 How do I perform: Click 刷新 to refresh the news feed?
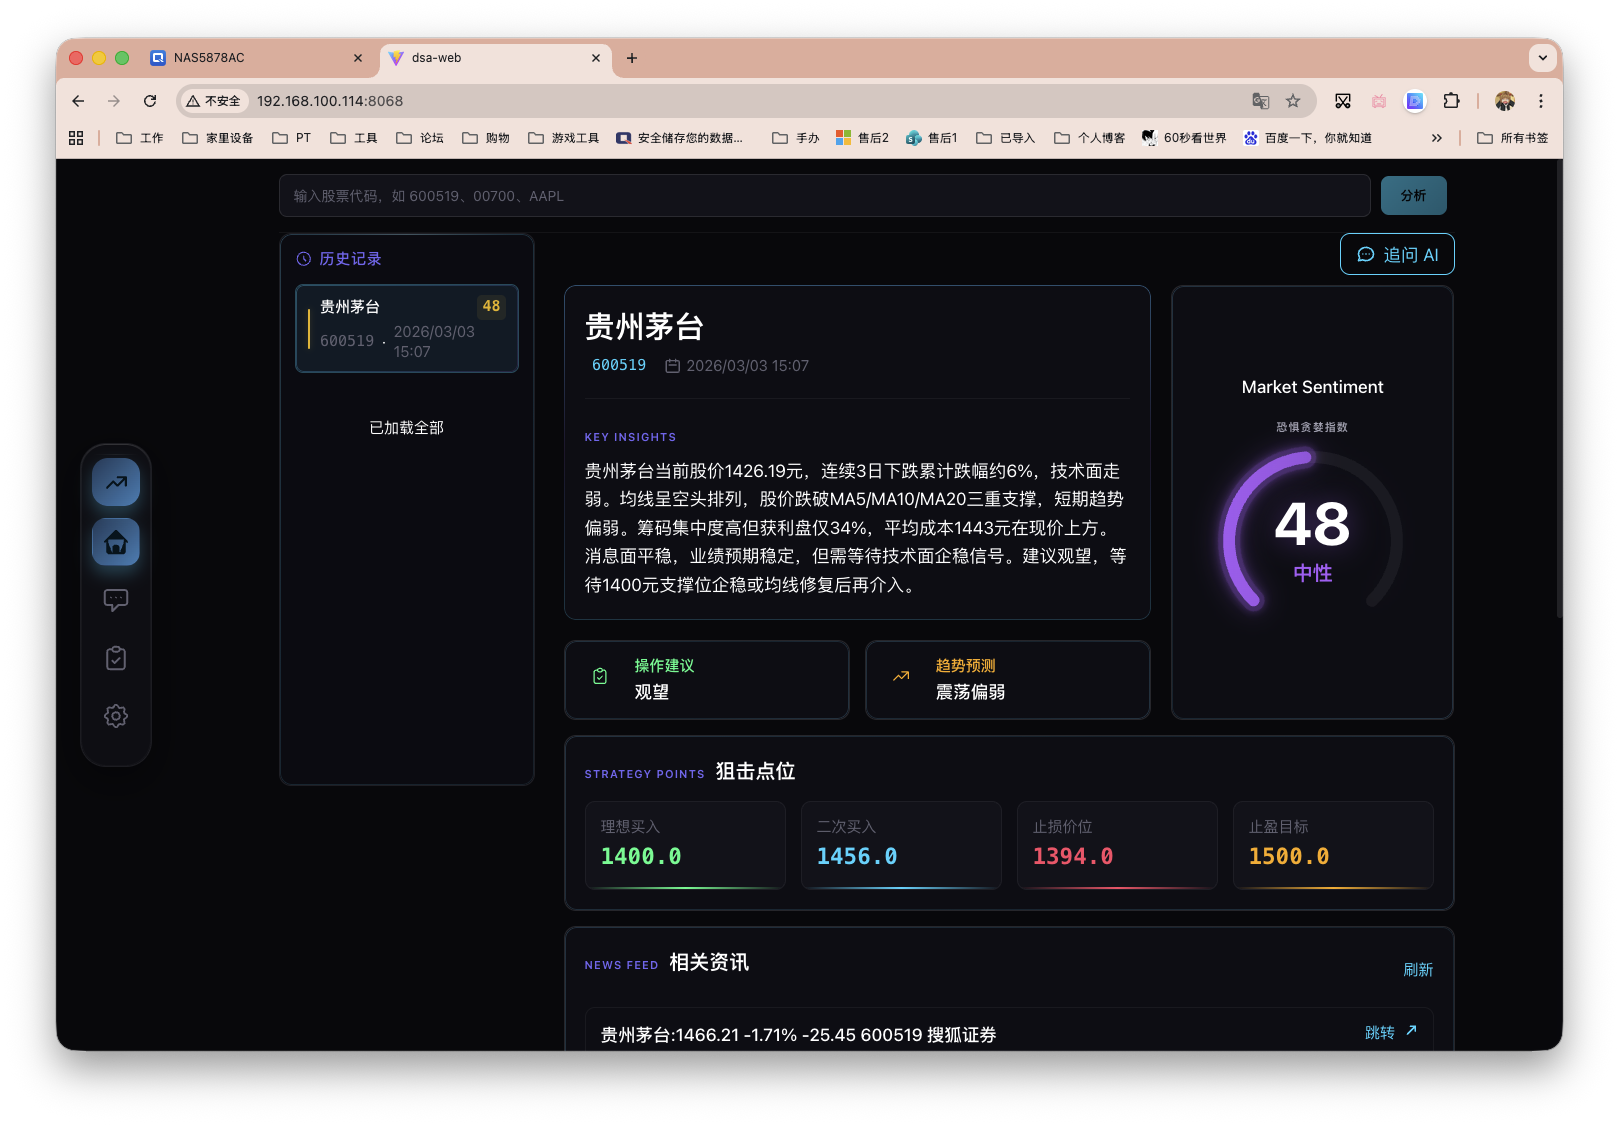click(x=1420, y=969)
